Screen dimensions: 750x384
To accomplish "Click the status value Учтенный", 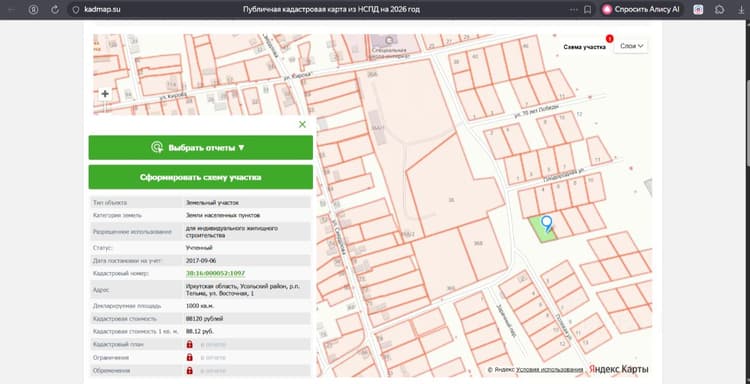I will (x=199, y=248).
